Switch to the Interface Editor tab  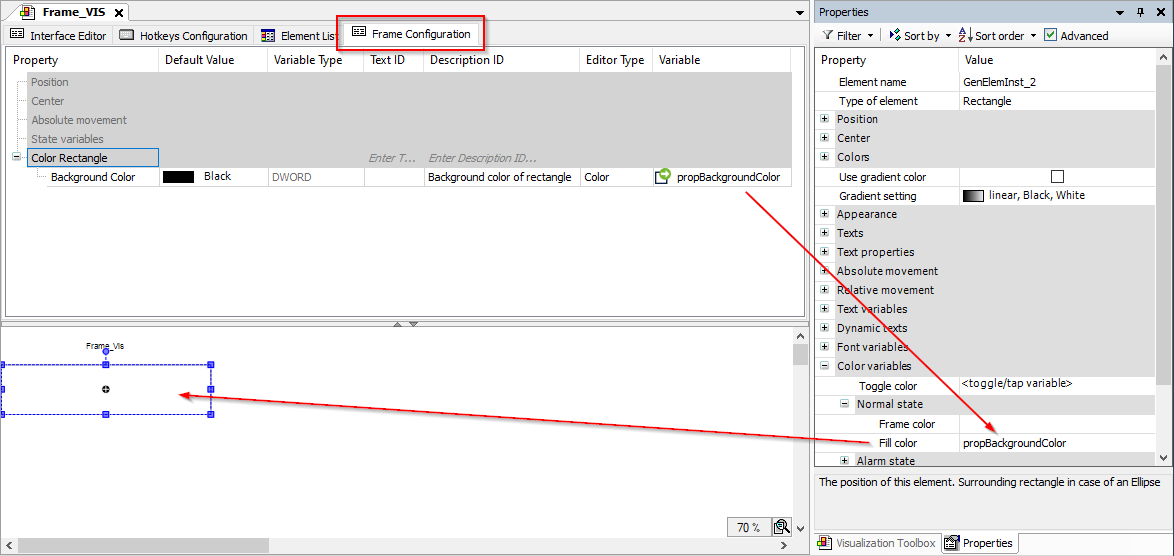[58, 35]
